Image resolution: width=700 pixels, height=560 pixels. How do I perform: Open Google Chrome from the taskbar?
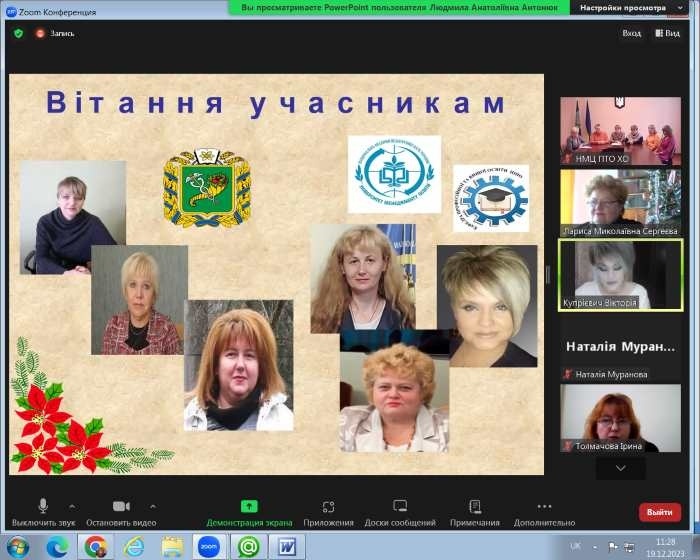[96, 546]
